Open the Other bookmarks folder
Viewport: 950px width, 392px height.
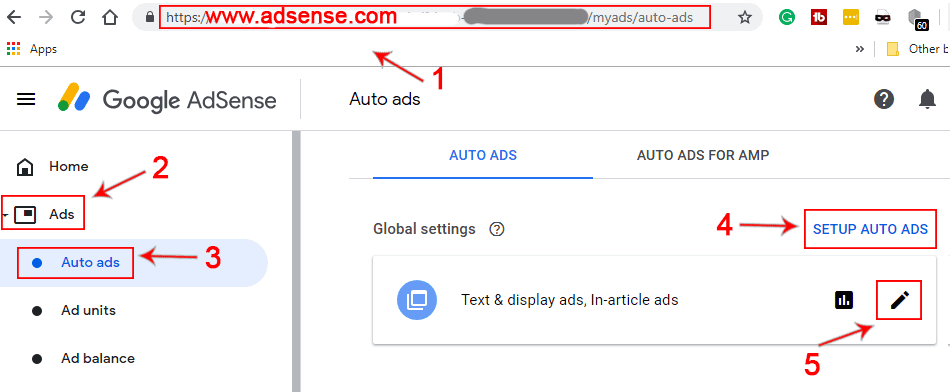[917, 50]
